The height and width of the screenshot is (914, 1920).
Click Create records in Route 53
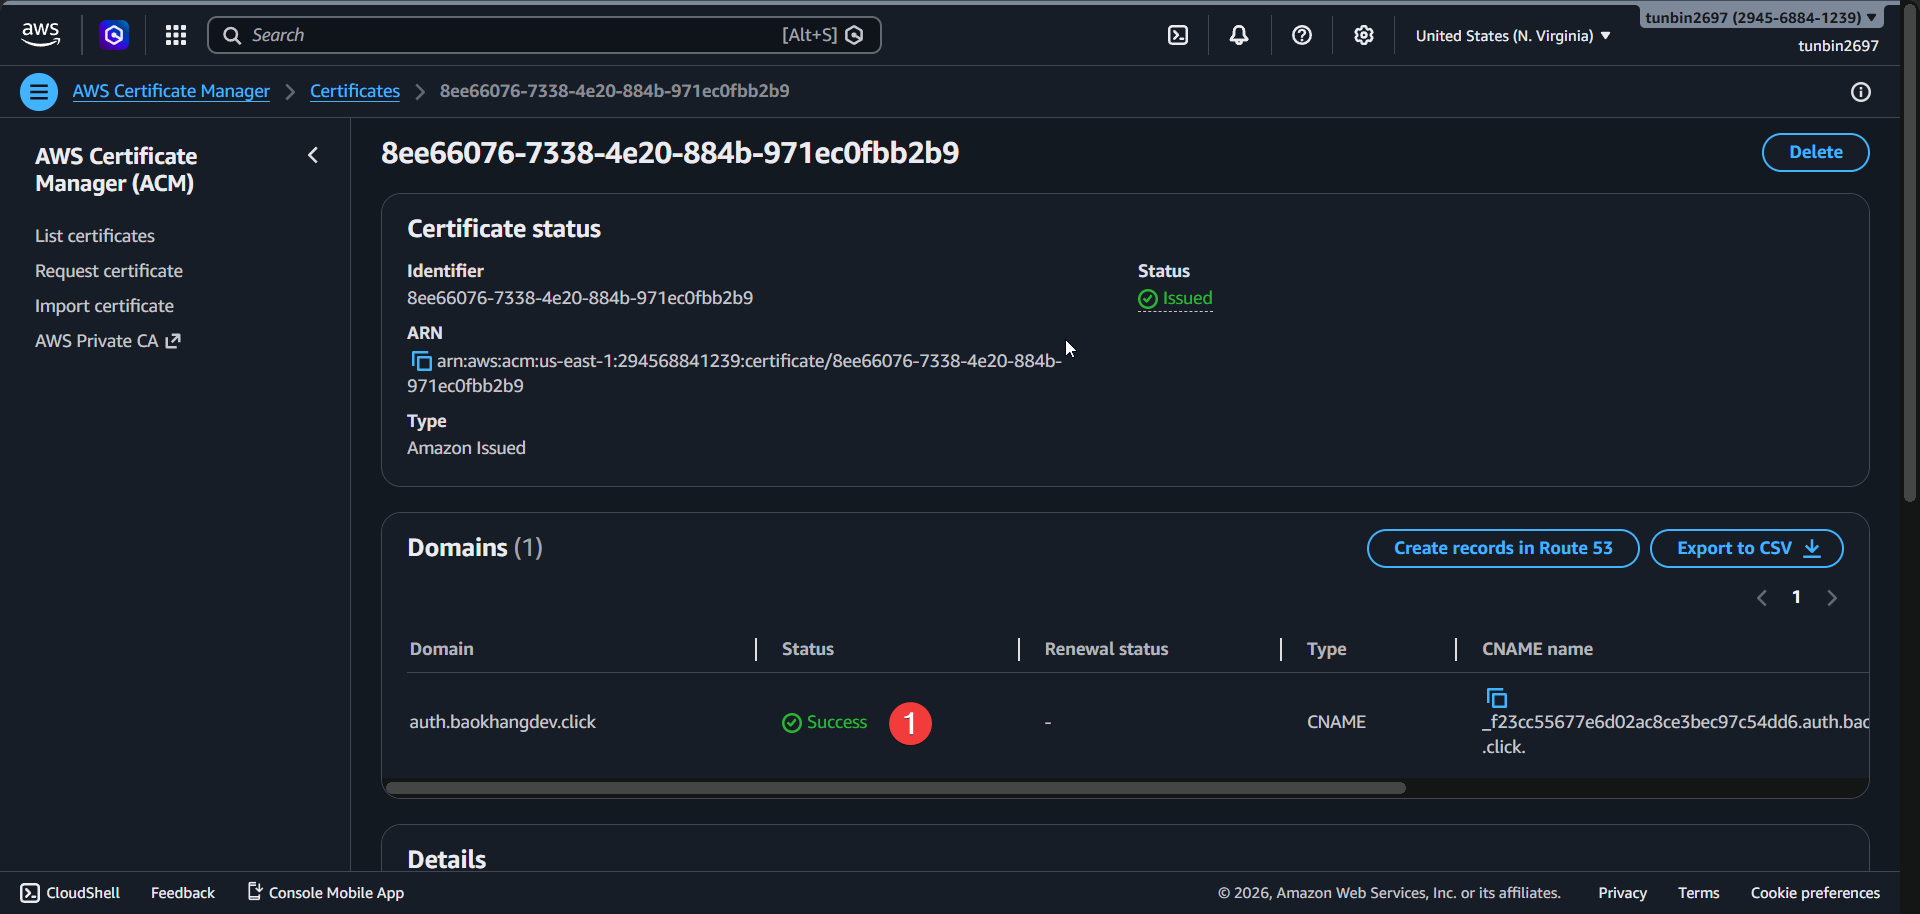click(1502, 548)
